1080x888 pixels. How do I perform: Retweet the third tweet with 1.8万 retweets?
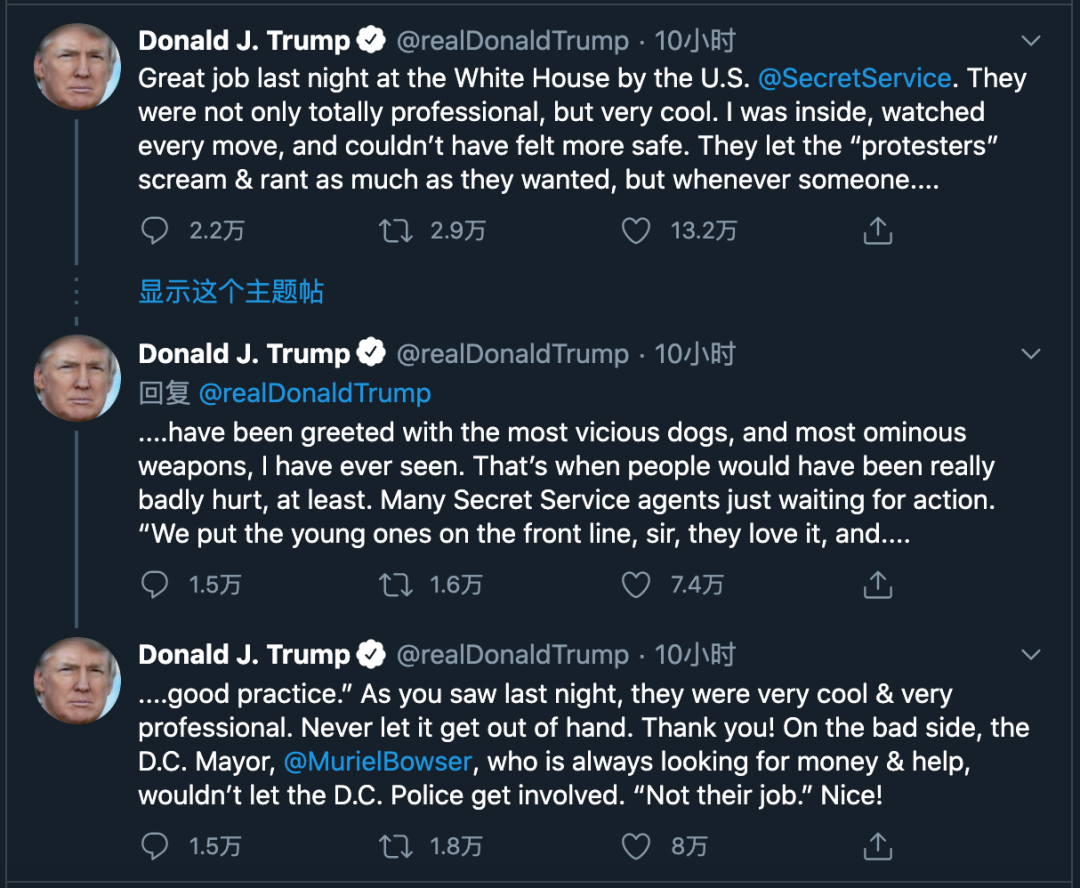[396, 846]
